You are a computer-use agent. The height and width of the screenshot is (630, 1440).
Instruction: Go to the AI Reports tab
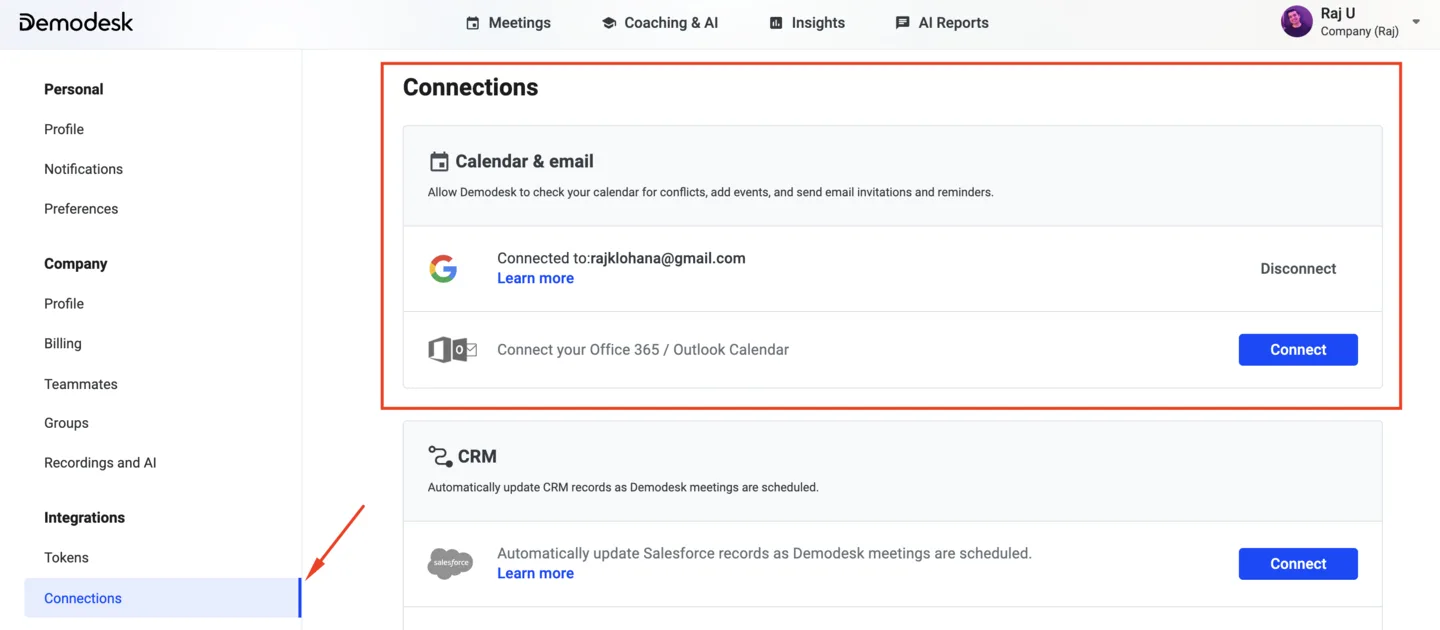pyautogui.click(x=942, y=23)
